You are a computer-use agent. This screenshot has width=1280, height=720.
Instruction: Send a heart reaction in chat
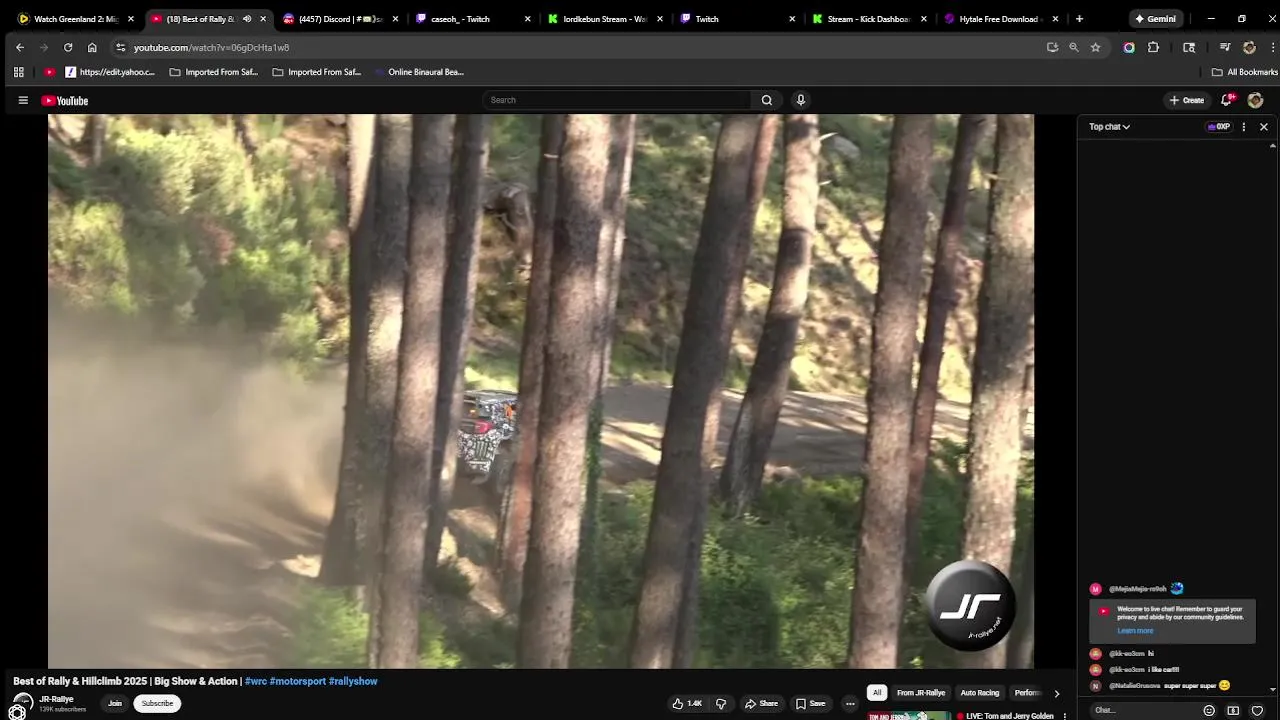tap(1257, 710)
